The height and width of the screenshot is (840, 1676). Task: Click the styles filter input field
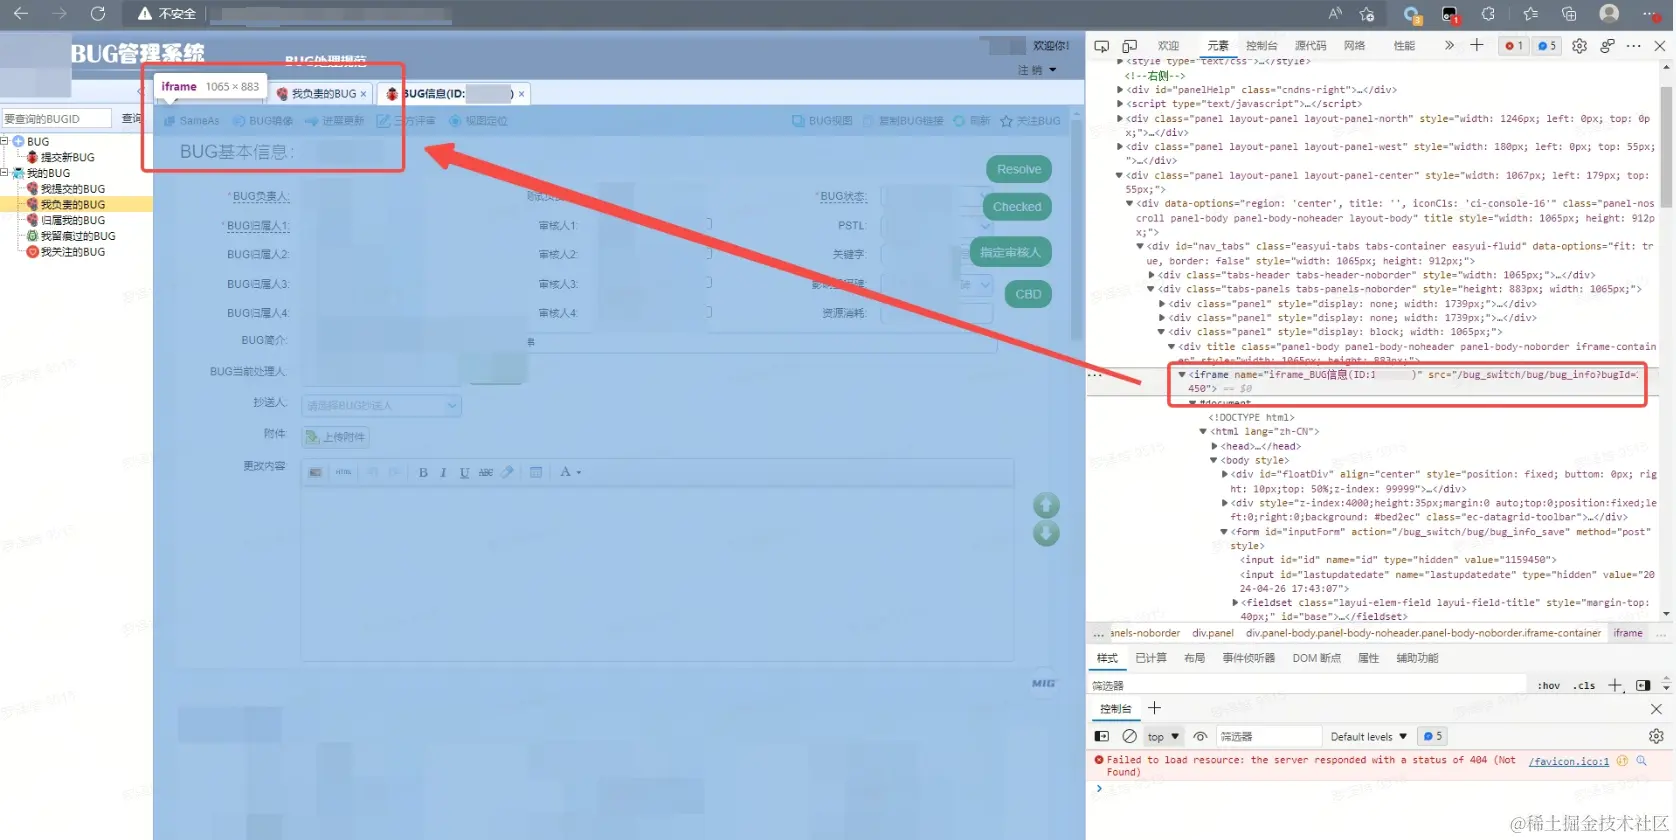(1308, 686)
